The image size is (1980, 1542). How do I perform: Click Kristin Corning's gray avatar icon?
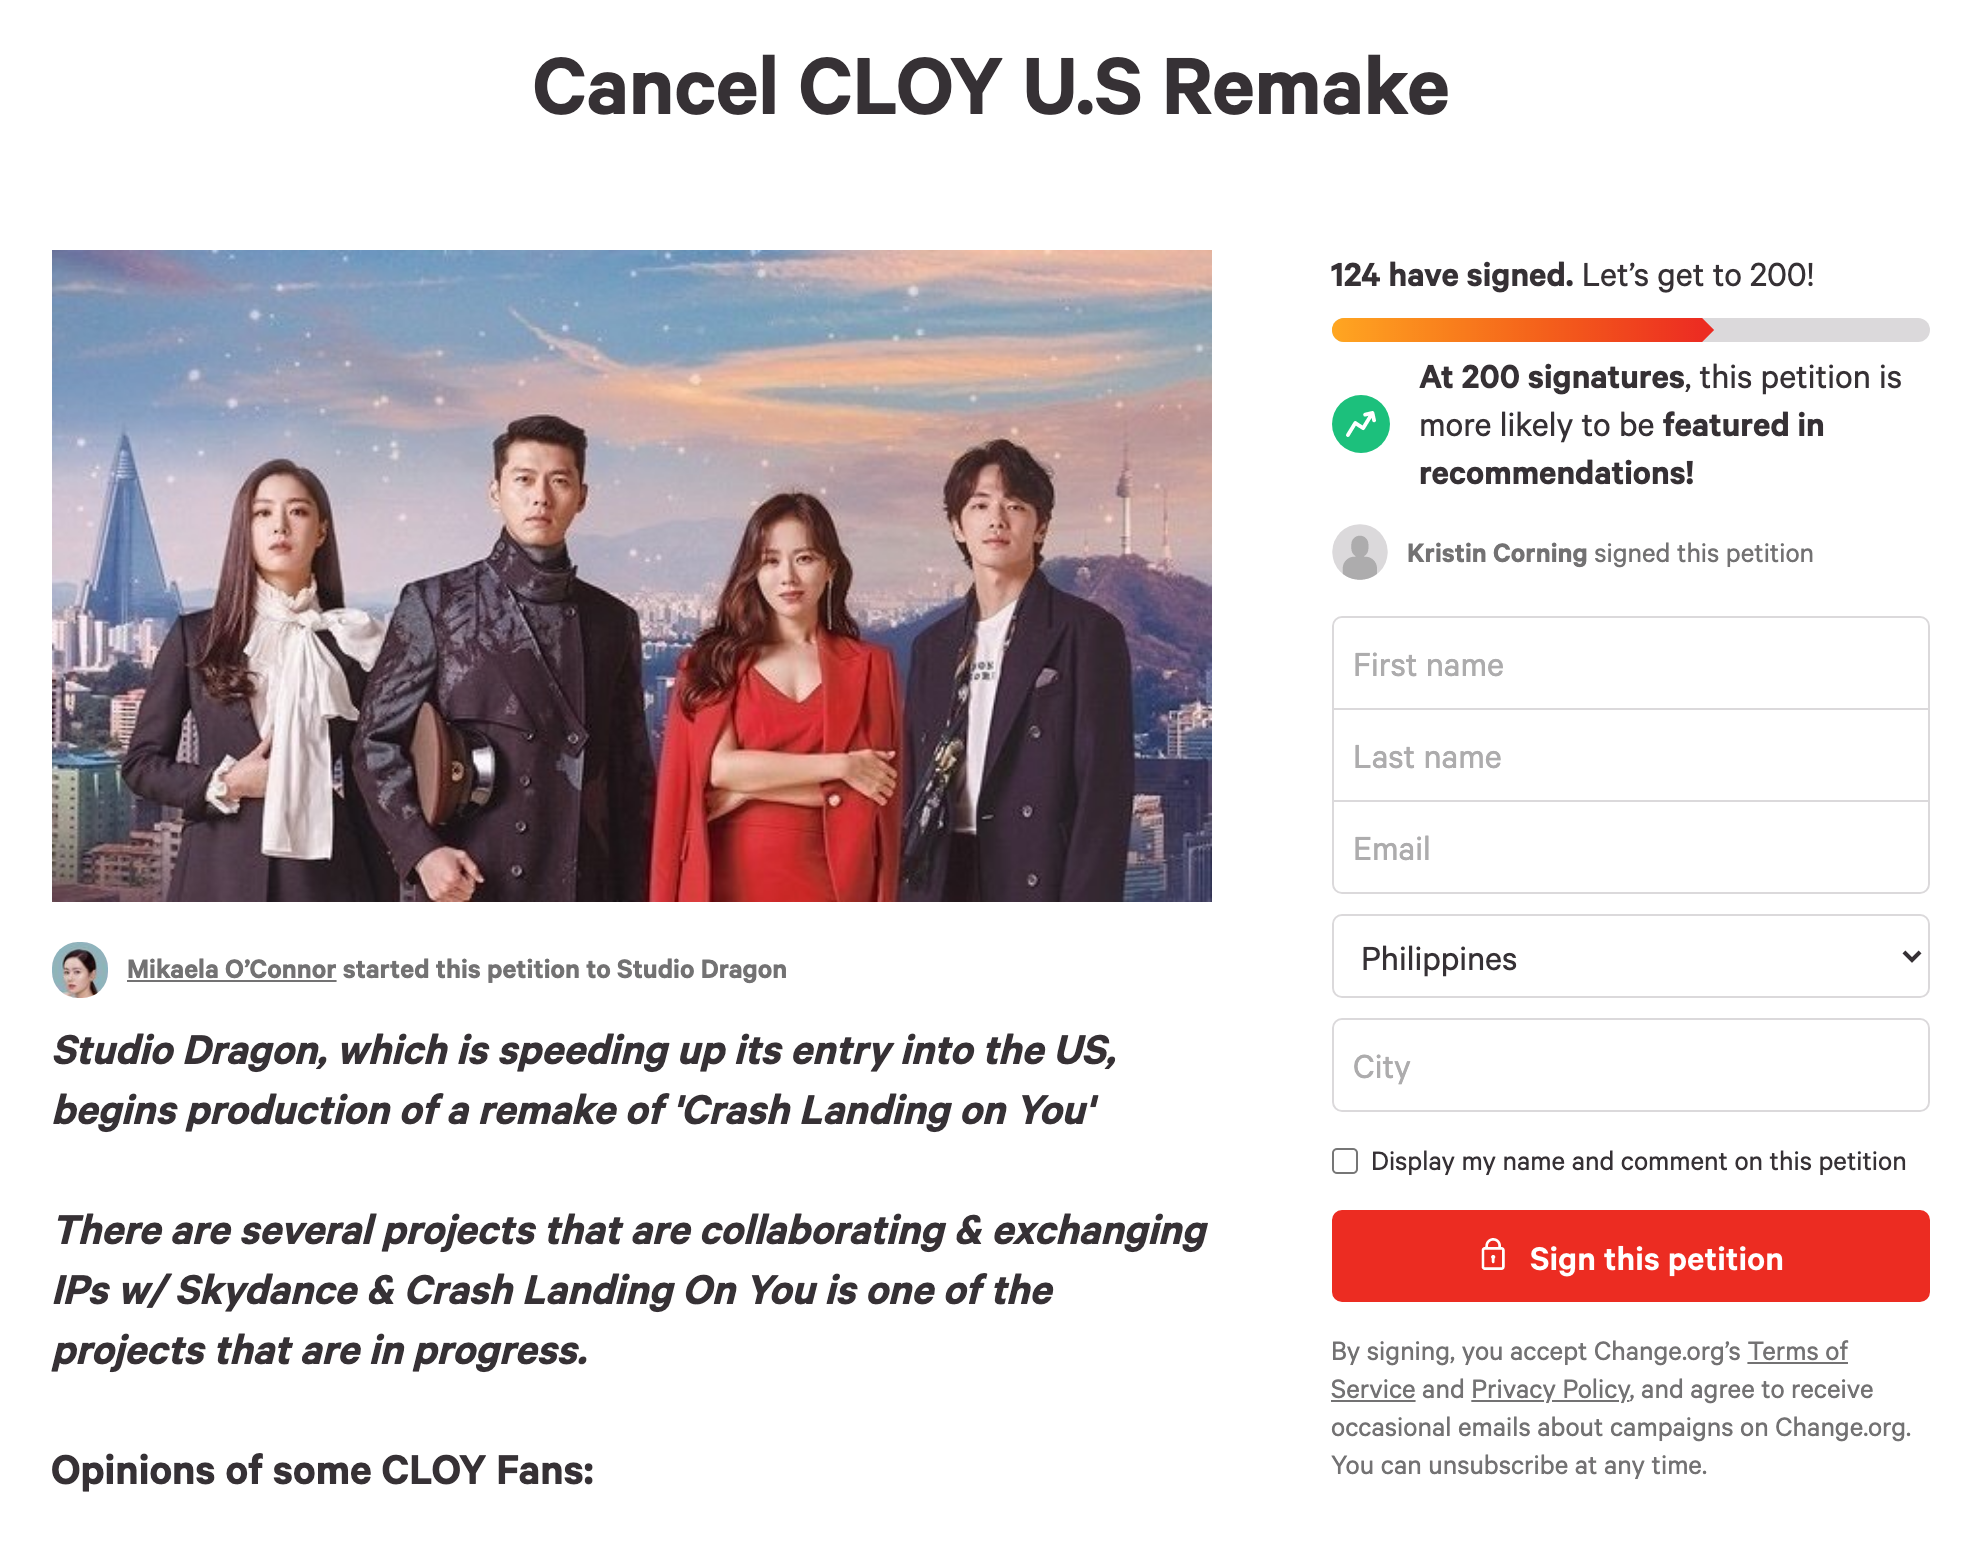coord(1359,552)
